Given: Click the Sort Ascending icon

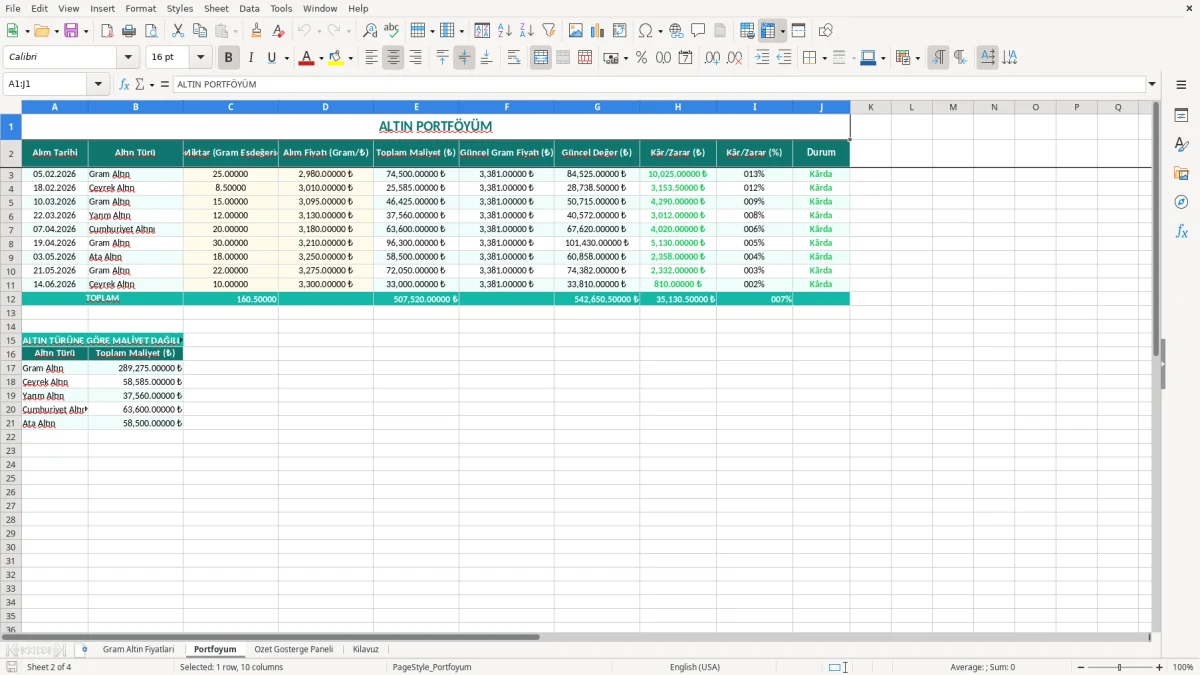Looking at the screenshot, I should pyautogui.click(x=504, y=31).
